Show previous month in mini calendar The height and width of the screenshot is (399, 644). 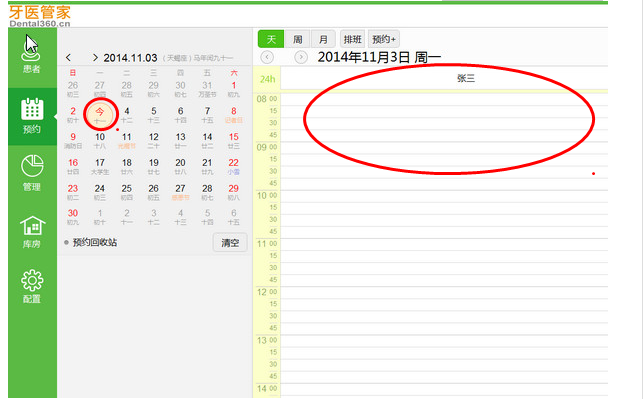(x=68, y=58)
